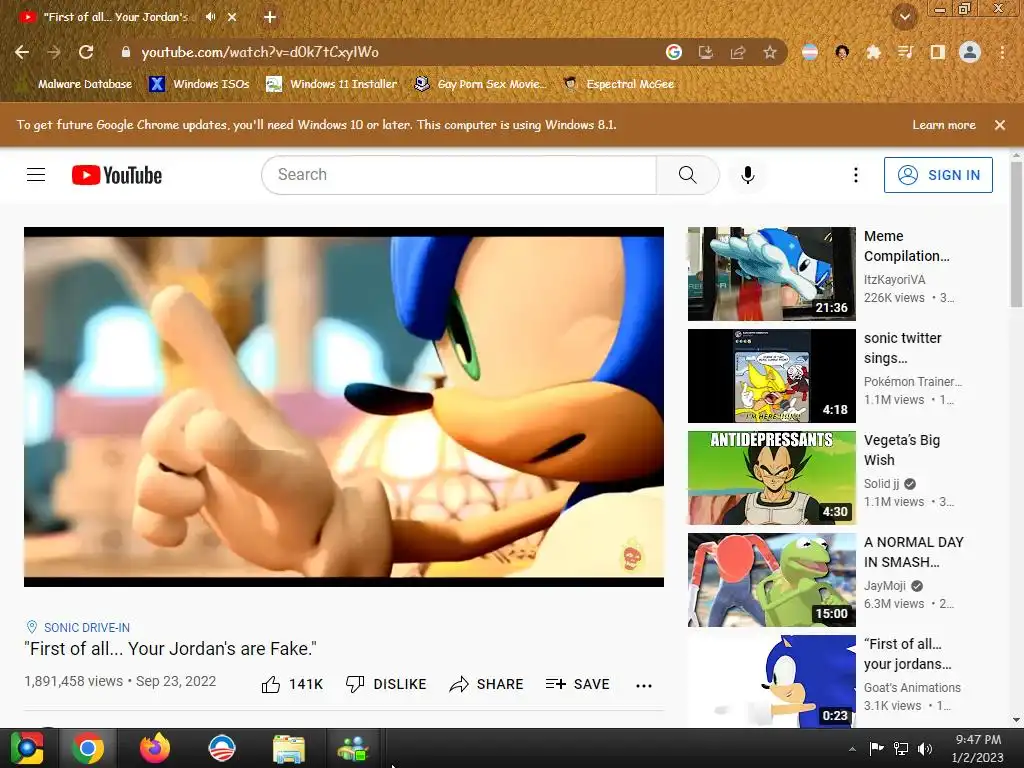Open the clock showing 9:47 PM
The height and width of the screenshot is (768, 1024).
coord(978,748)
